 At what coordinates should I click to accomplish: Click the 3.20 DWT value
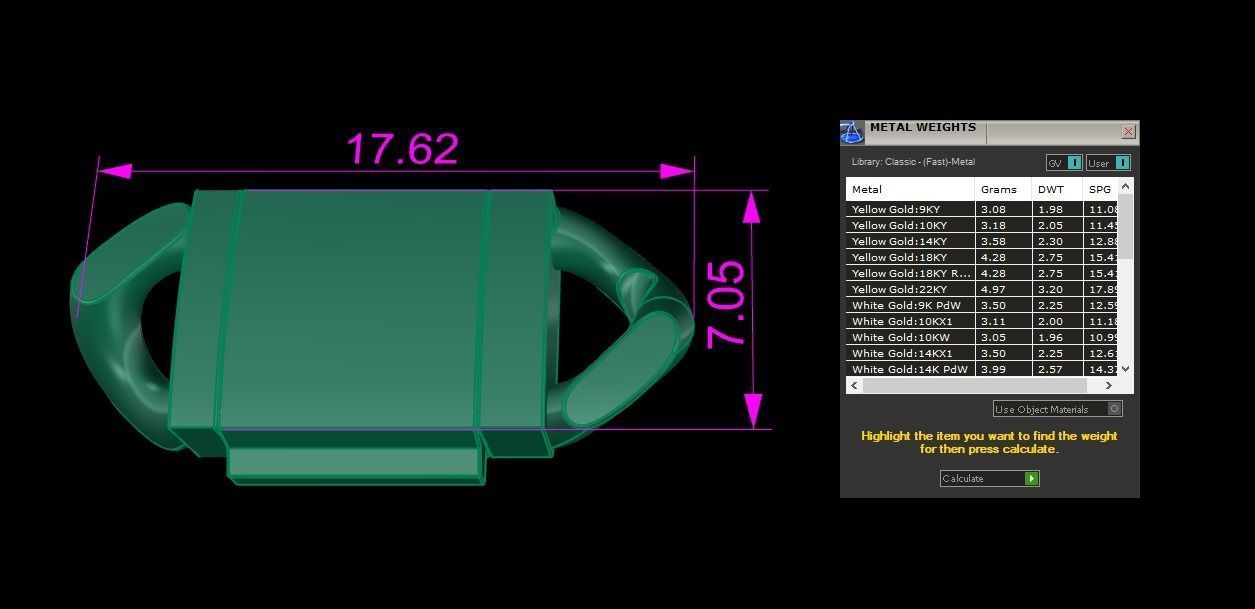pos(1050,289)
